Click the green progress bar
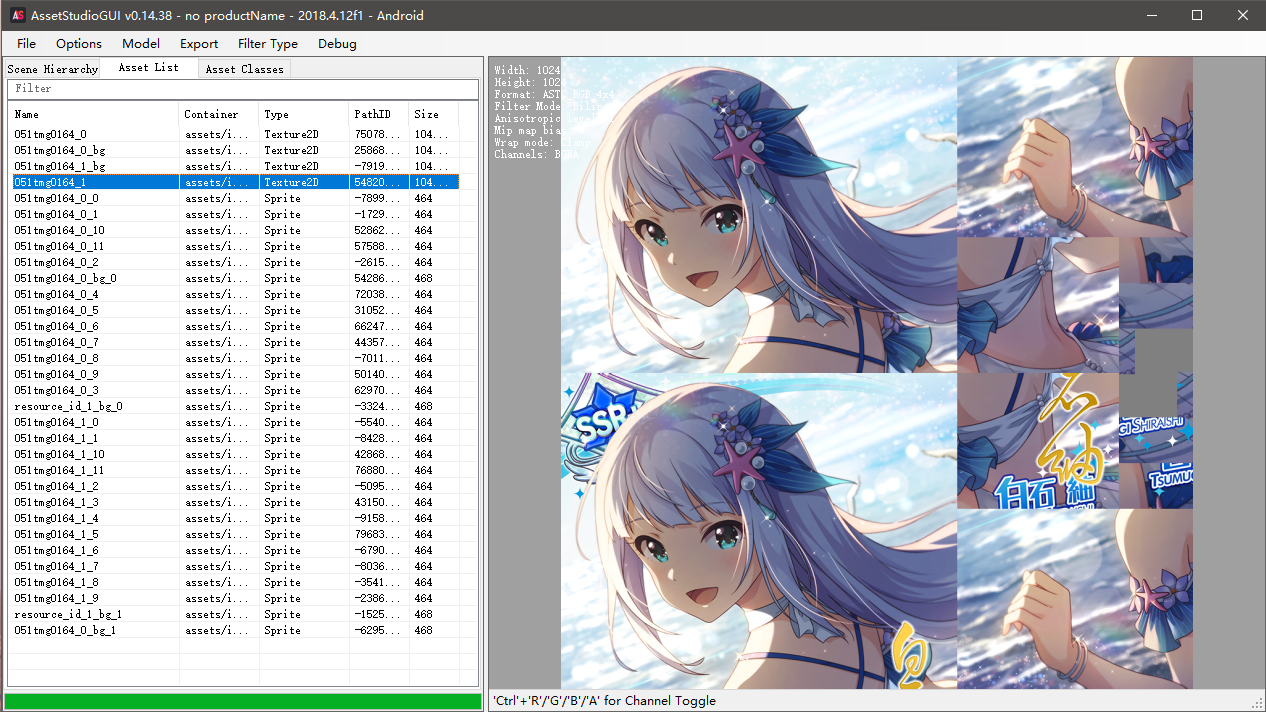Image resolution: width=1266 pixels, height=712 pixels. (x=243, y=701)
